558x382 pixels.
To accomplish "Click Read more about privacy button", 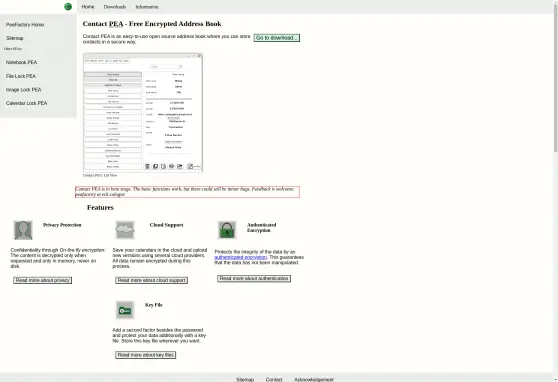I will pyautogui.click(x=43, y=280).
